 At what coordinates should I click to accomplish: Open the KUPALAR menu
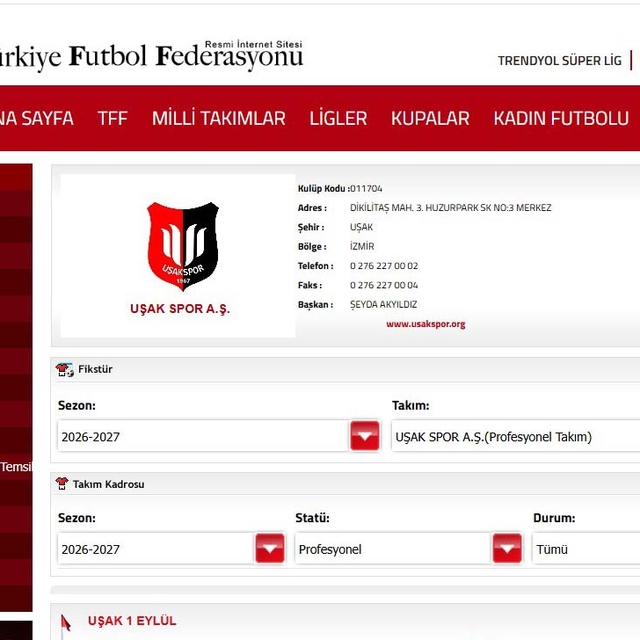tap(430, 118)
